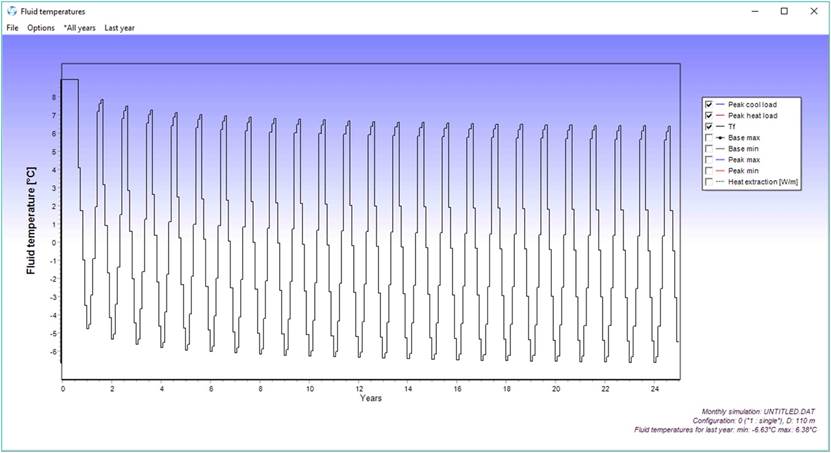Click the Peak heat load red line swatch
Screen dimensions: 831x453
pos(720,115)
